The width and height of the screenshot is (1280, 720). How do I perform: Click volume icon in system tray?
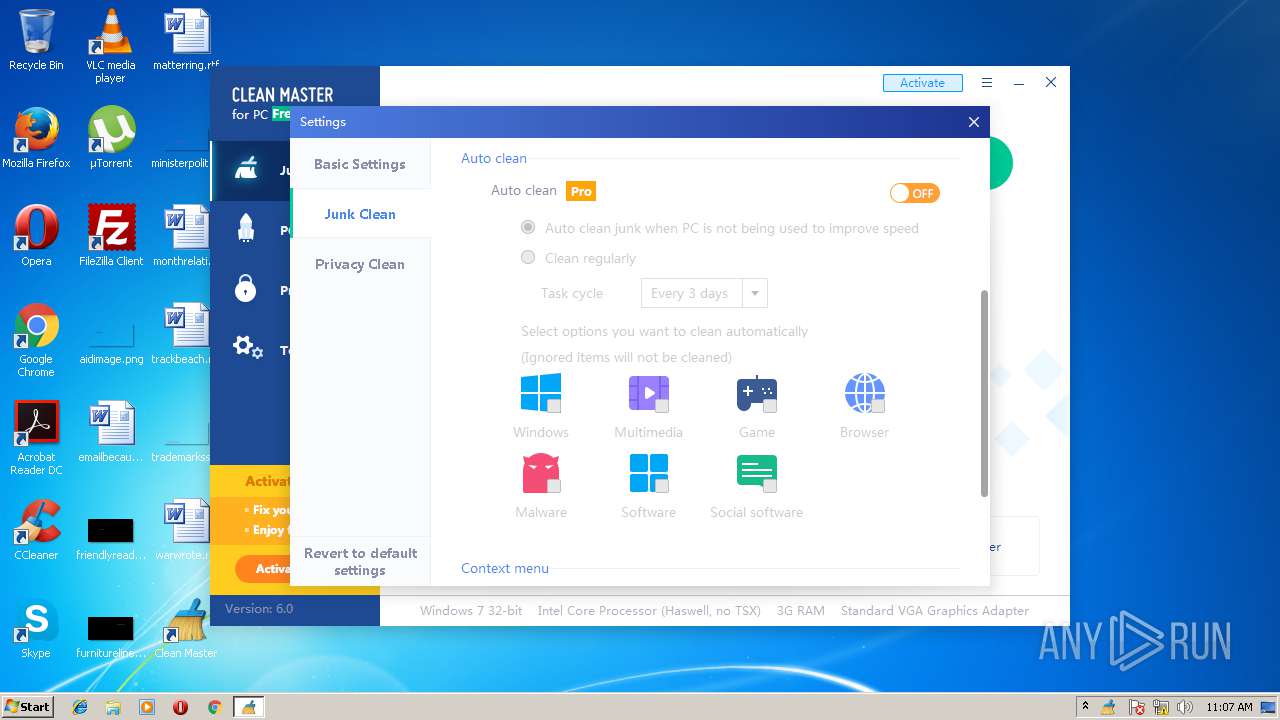click(1185, 707)
